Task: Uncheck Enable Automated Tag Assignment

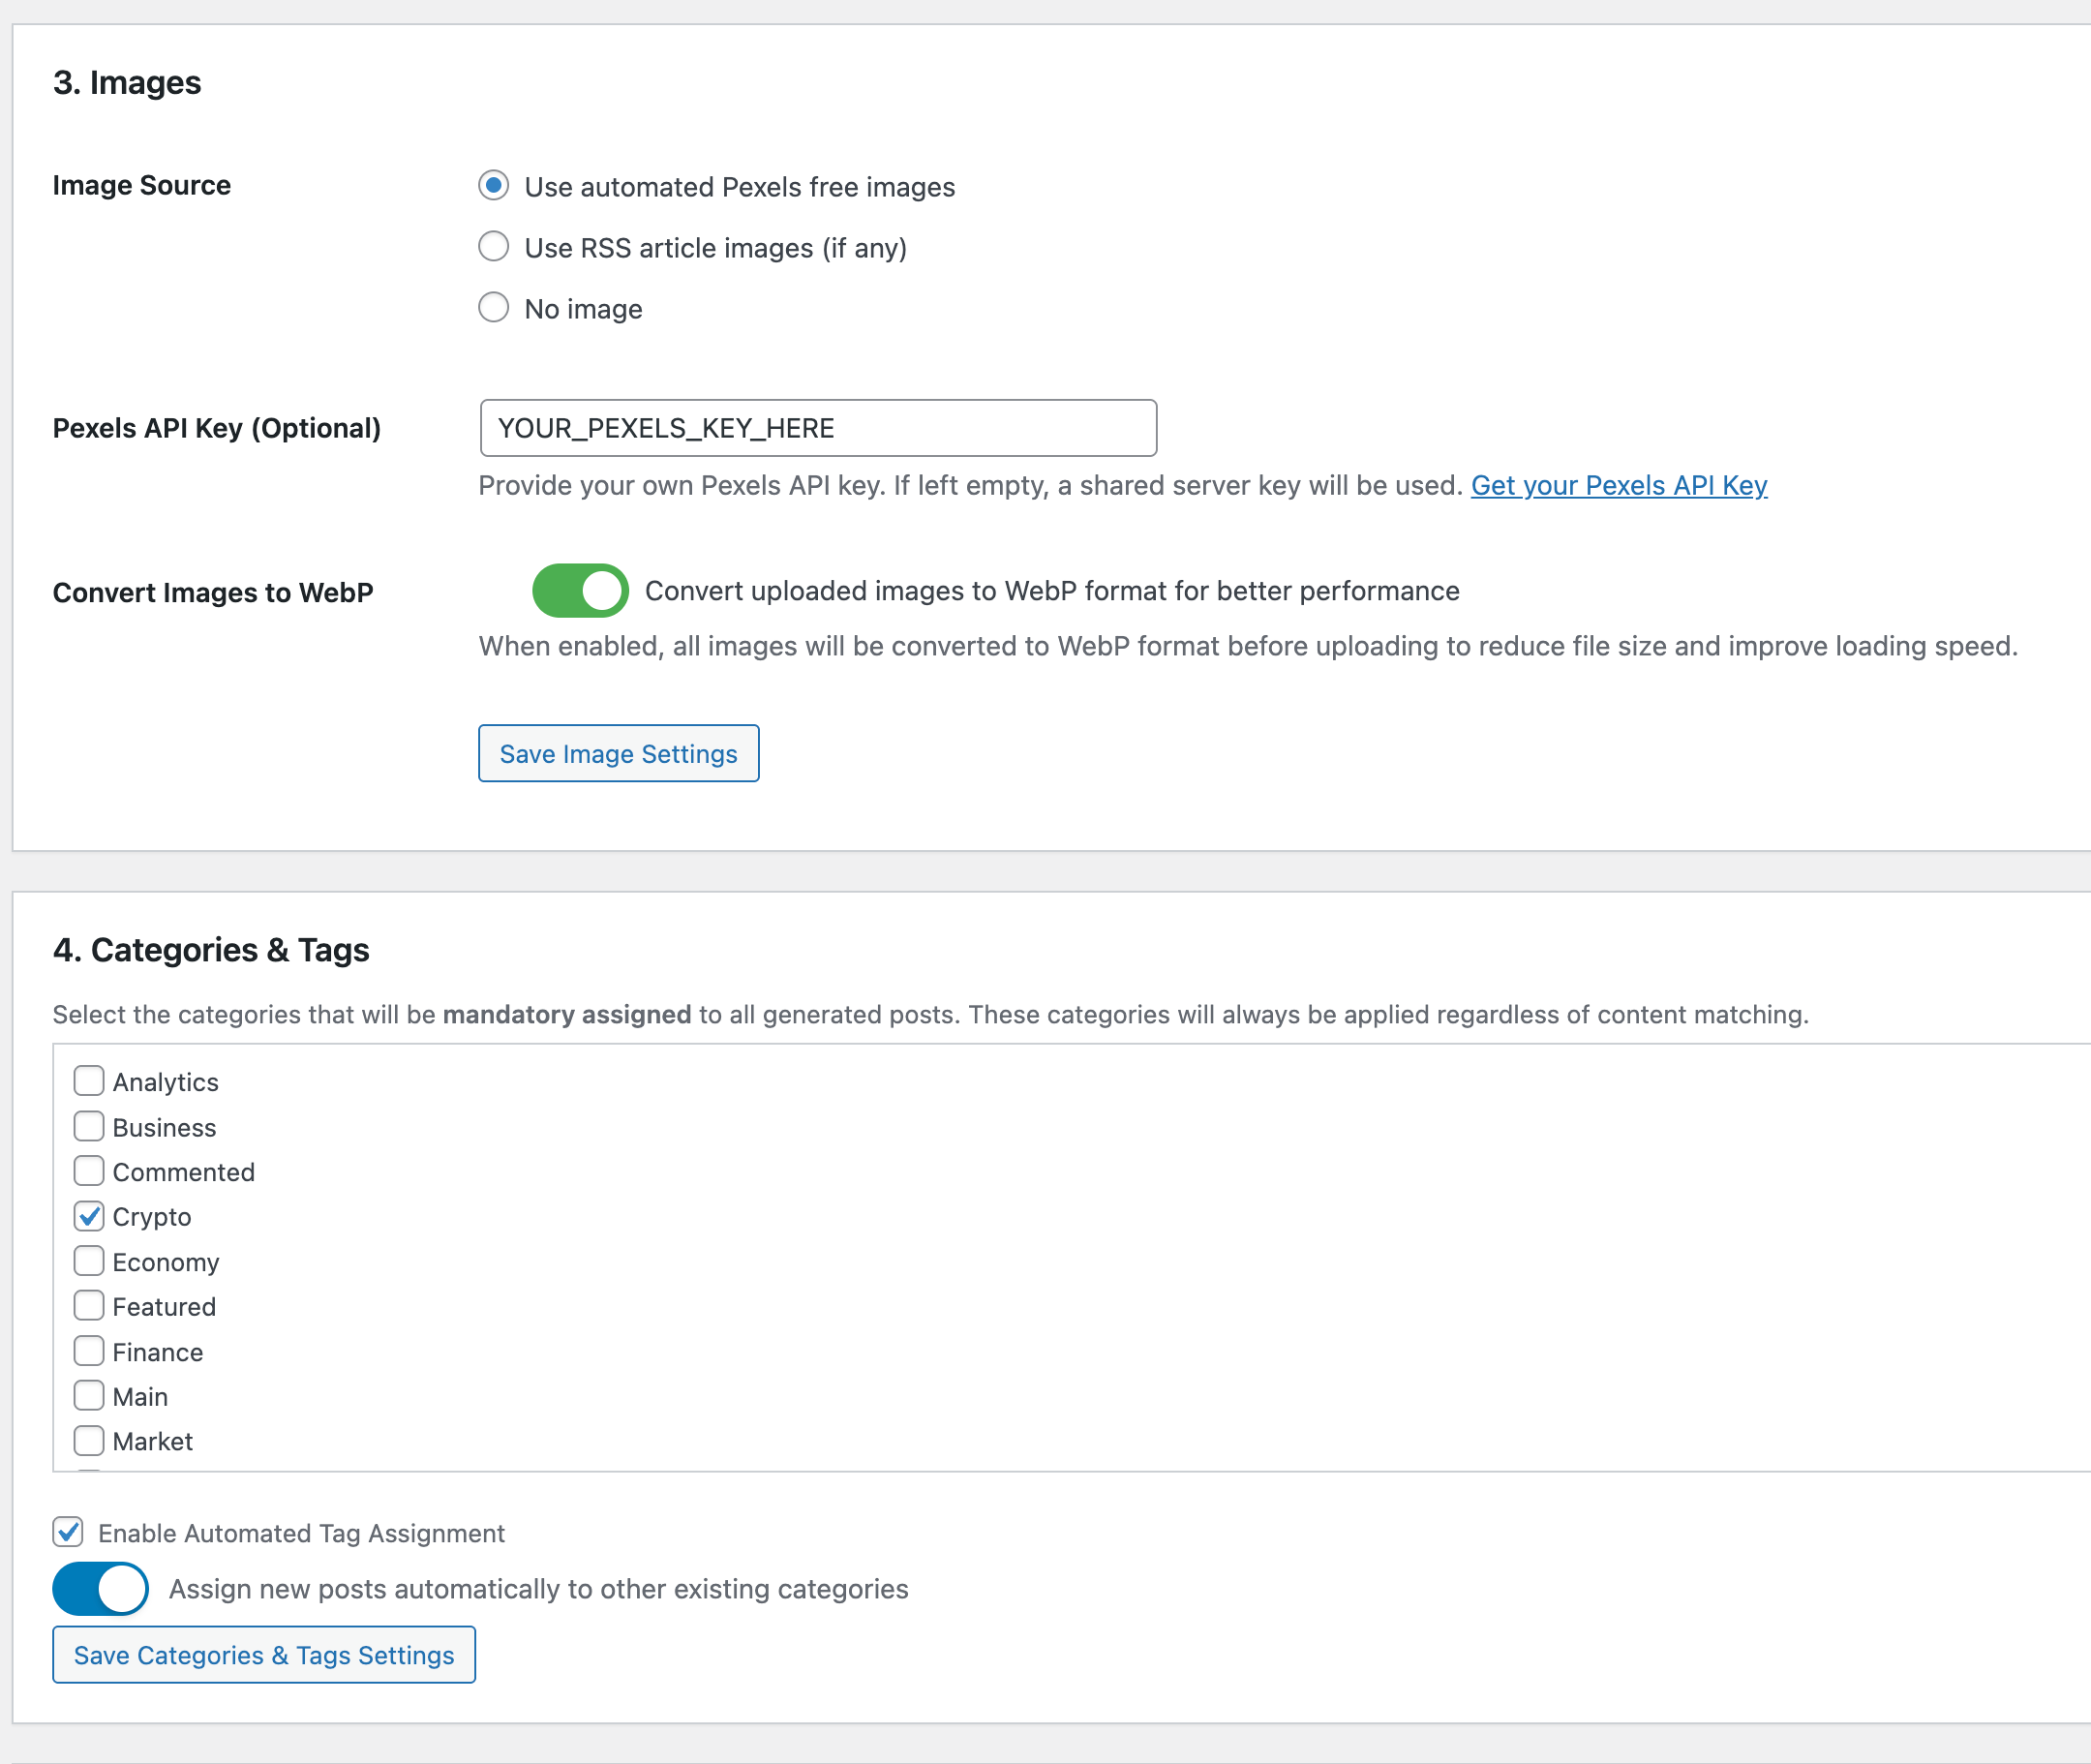Action: click(67, 1532)
